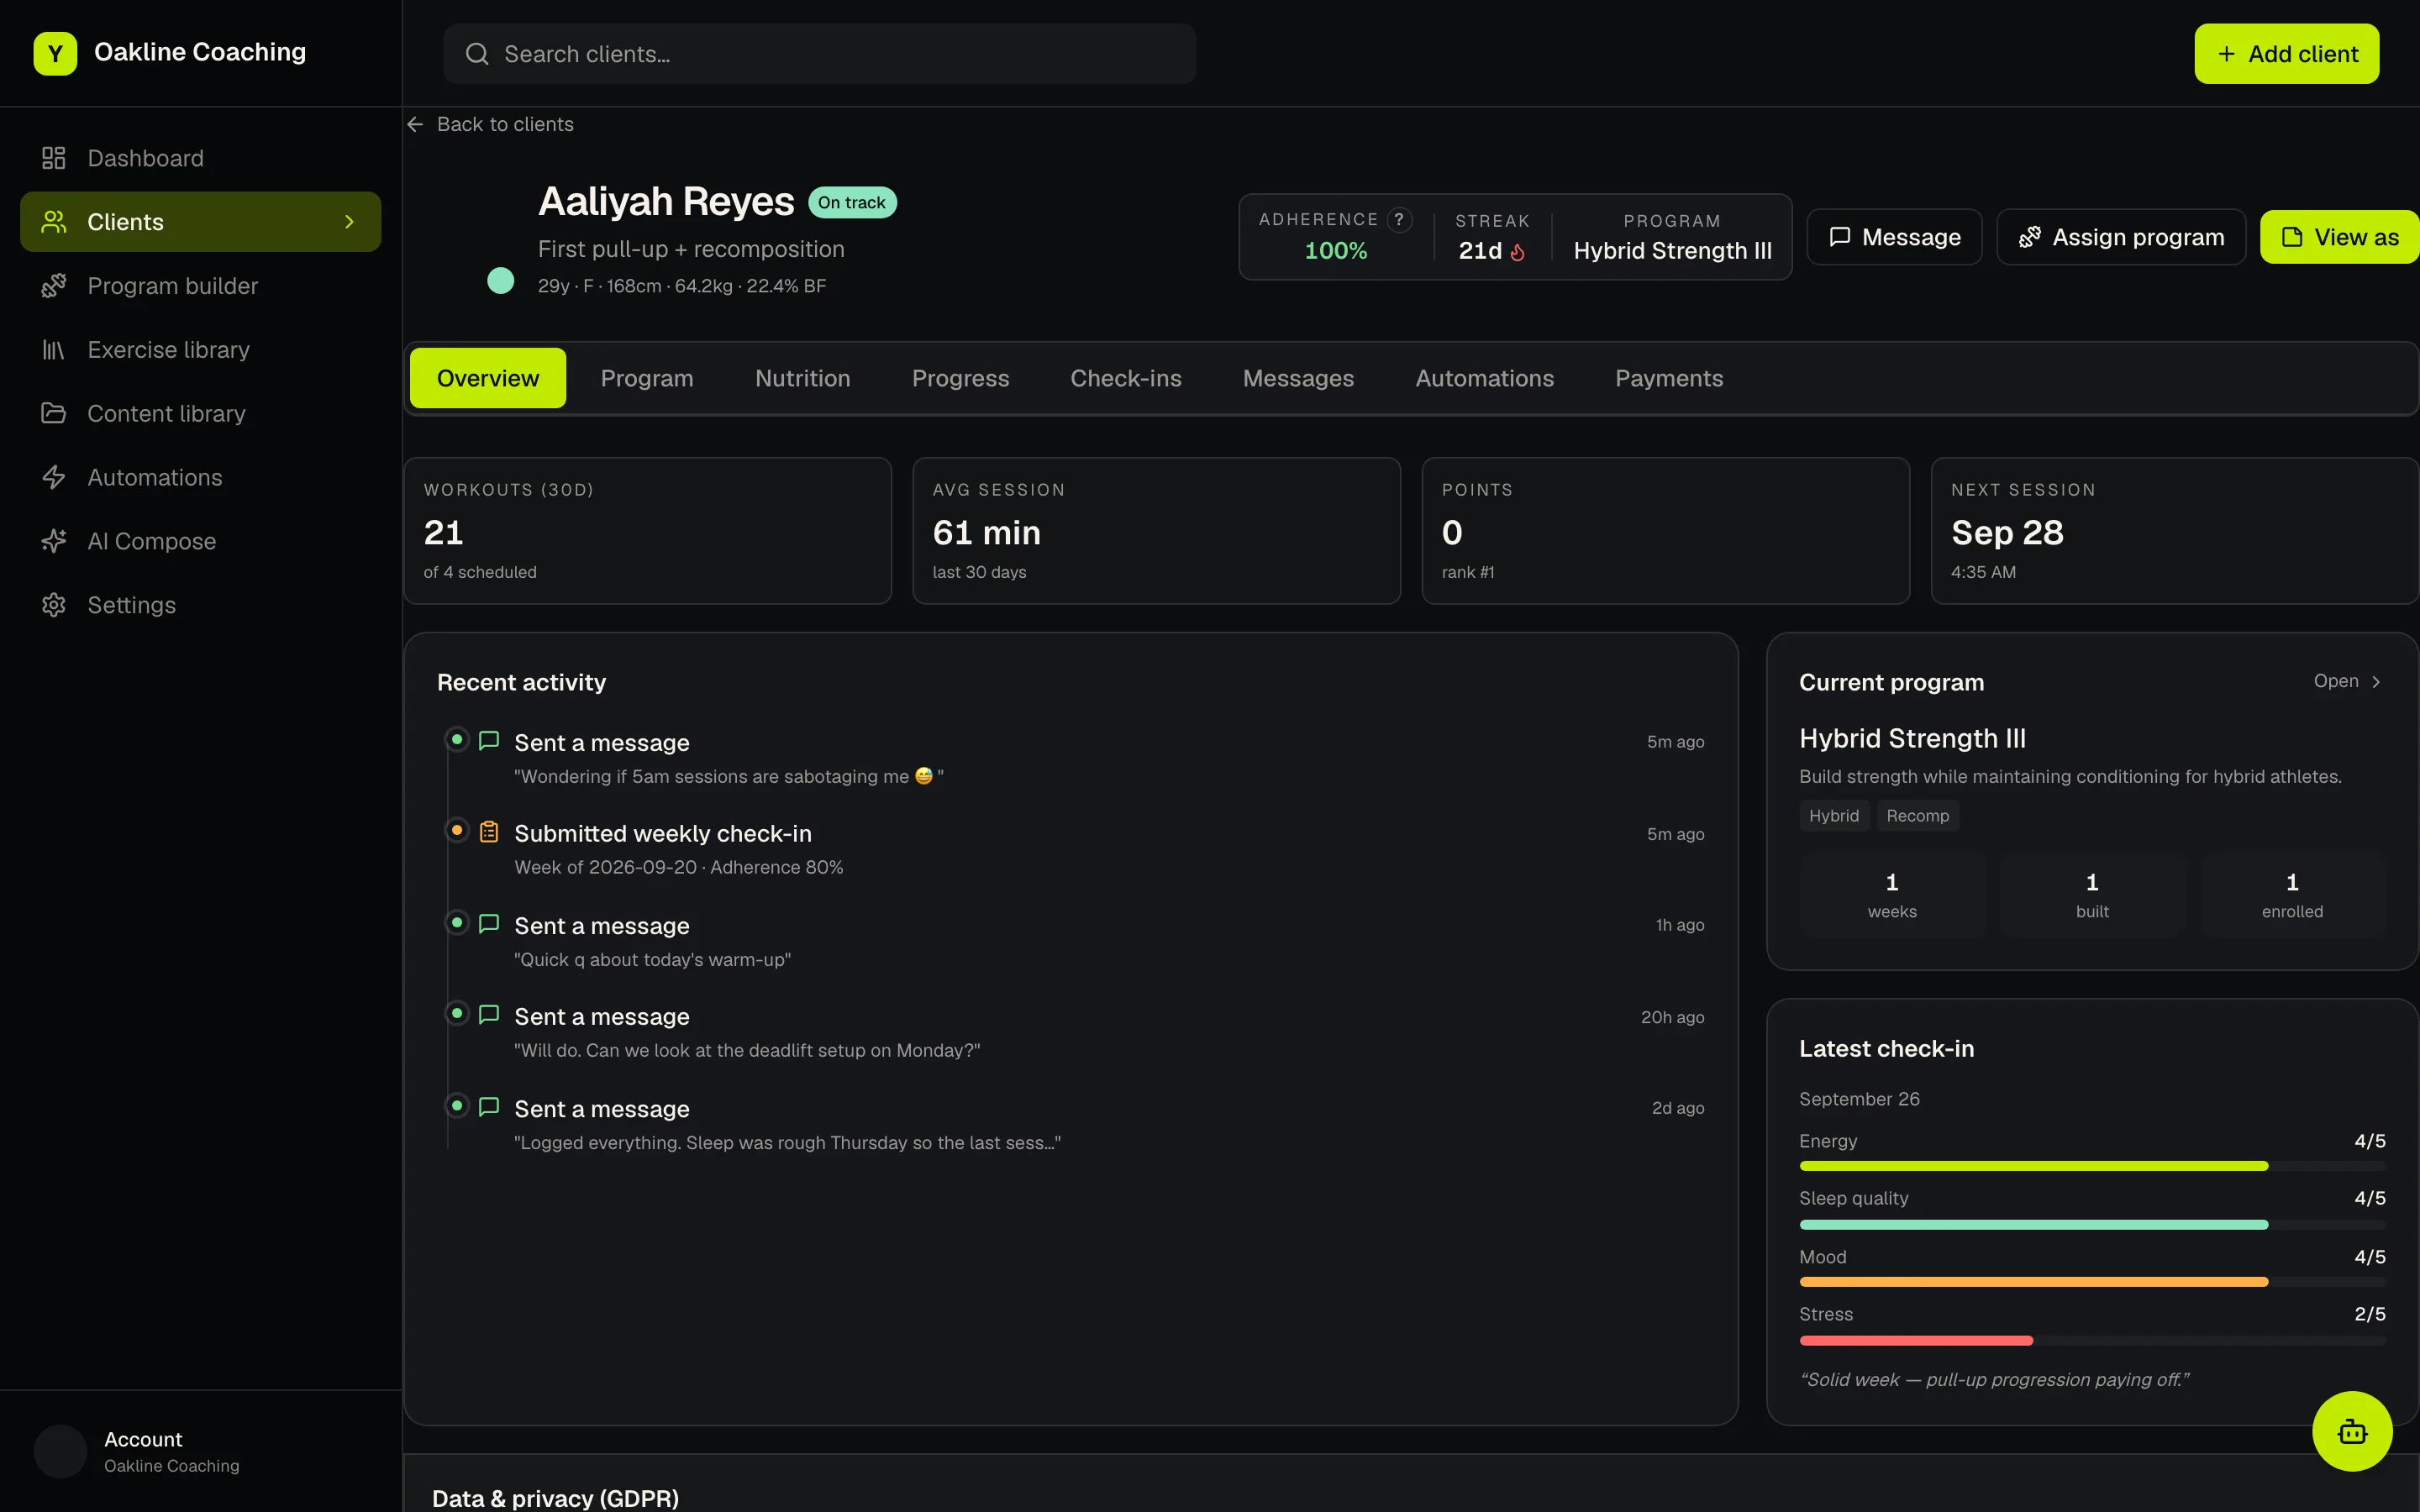The width and height of the screenshot is (2420, 1512).
Task: Click the On track status badge
Action: click(851, 202)
